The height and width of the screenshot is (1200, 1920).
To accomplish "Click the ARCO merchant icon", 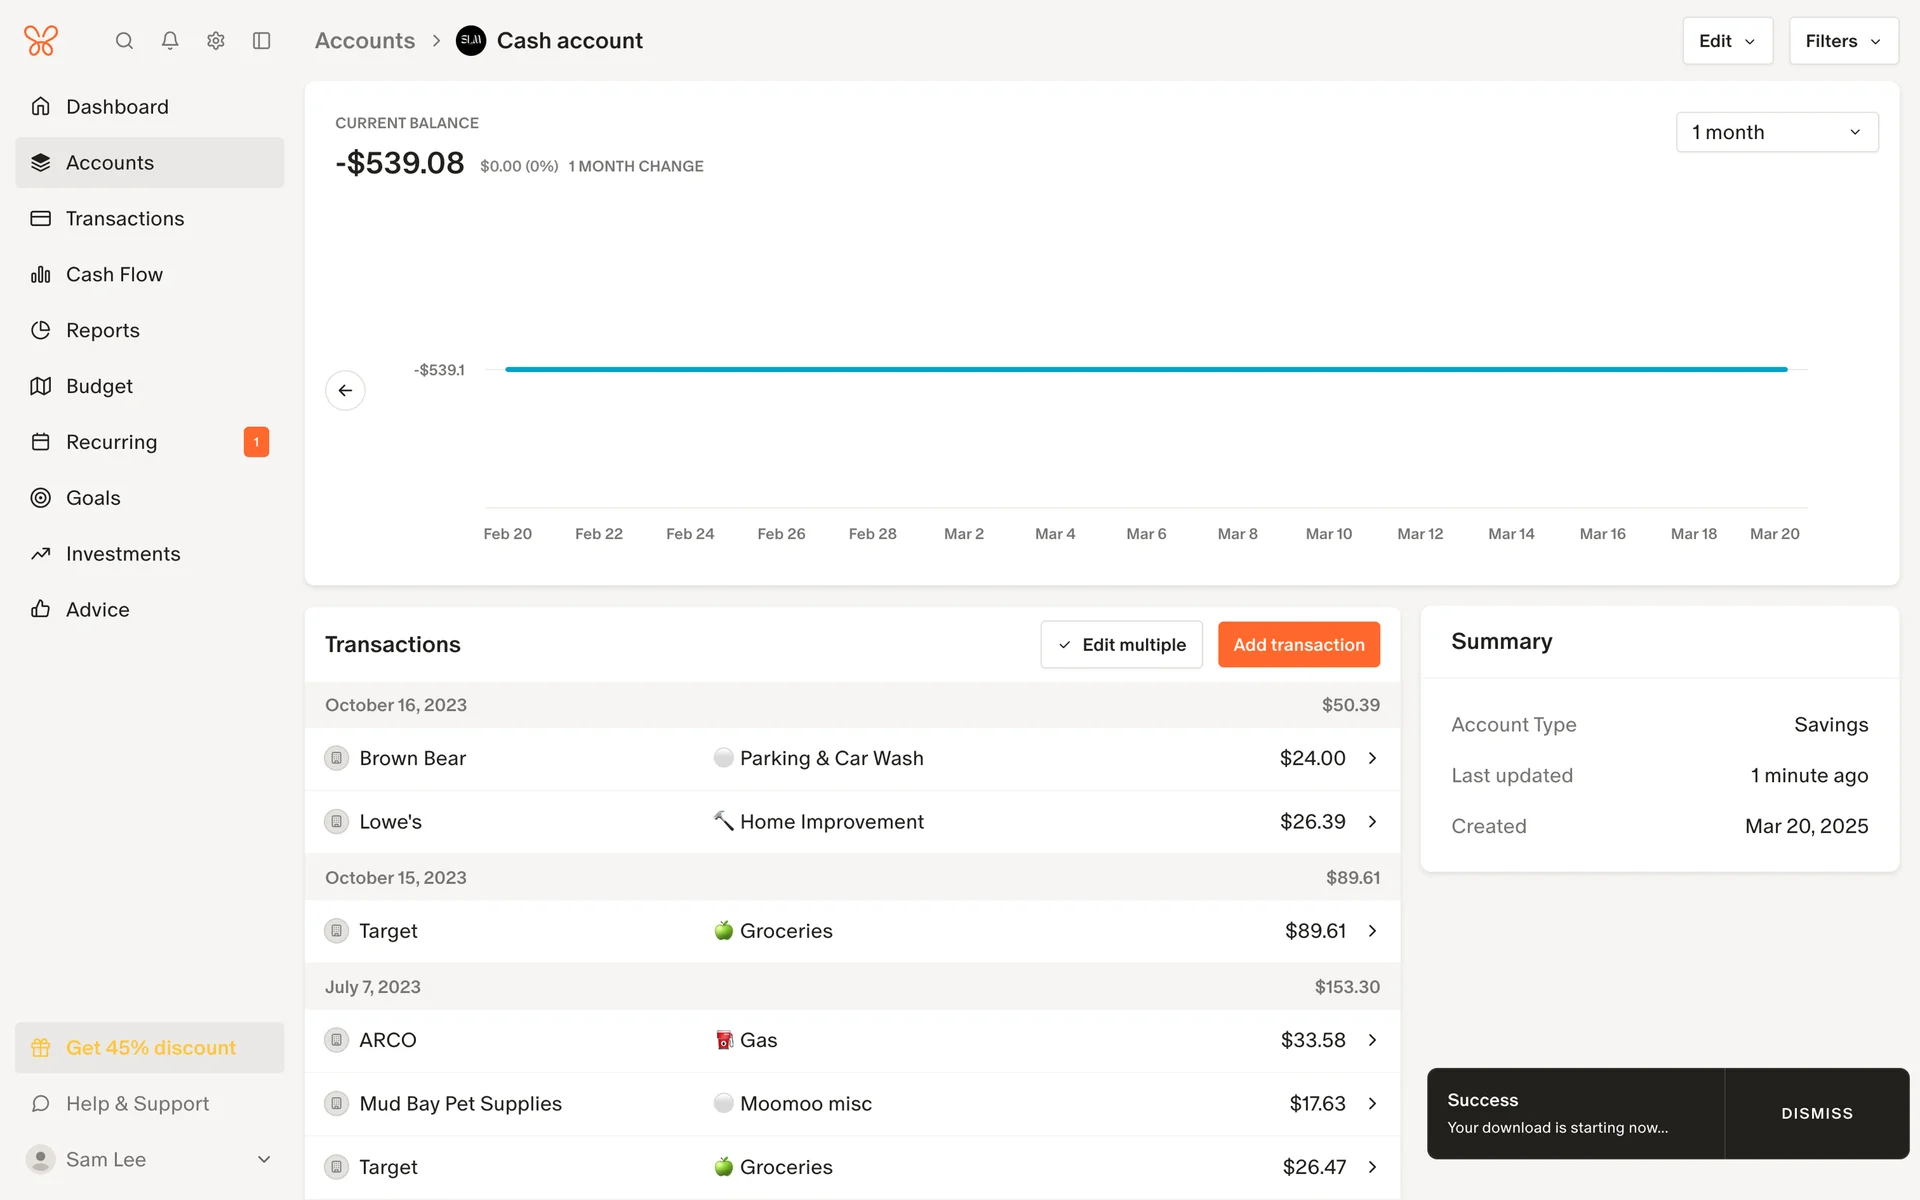I will (x=337, y=1040).
